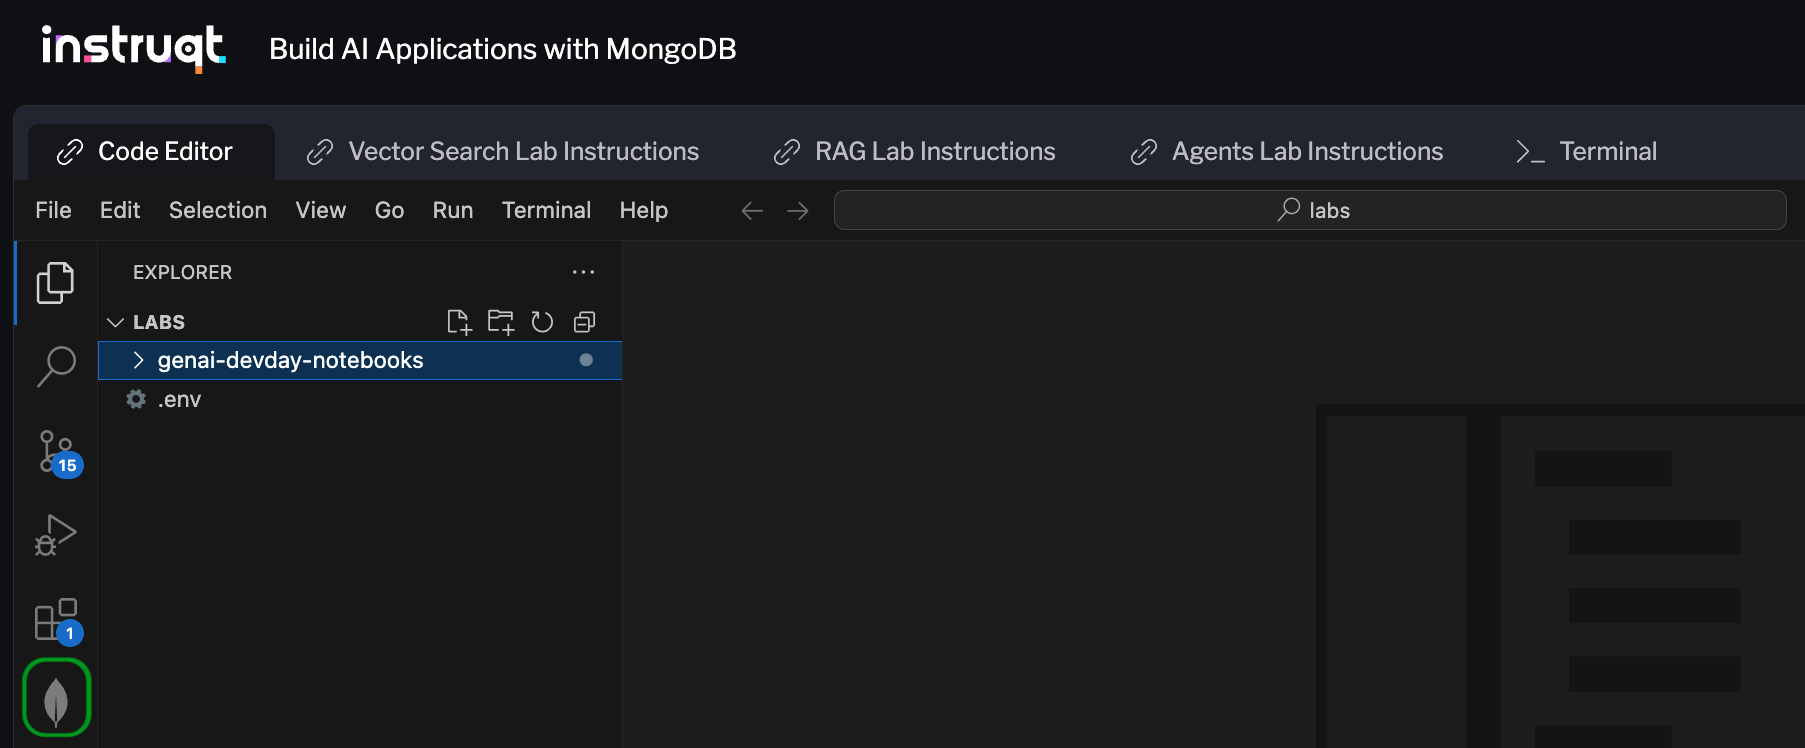
Task: Open the Selection menu
Action: click(x=218, y=210)
